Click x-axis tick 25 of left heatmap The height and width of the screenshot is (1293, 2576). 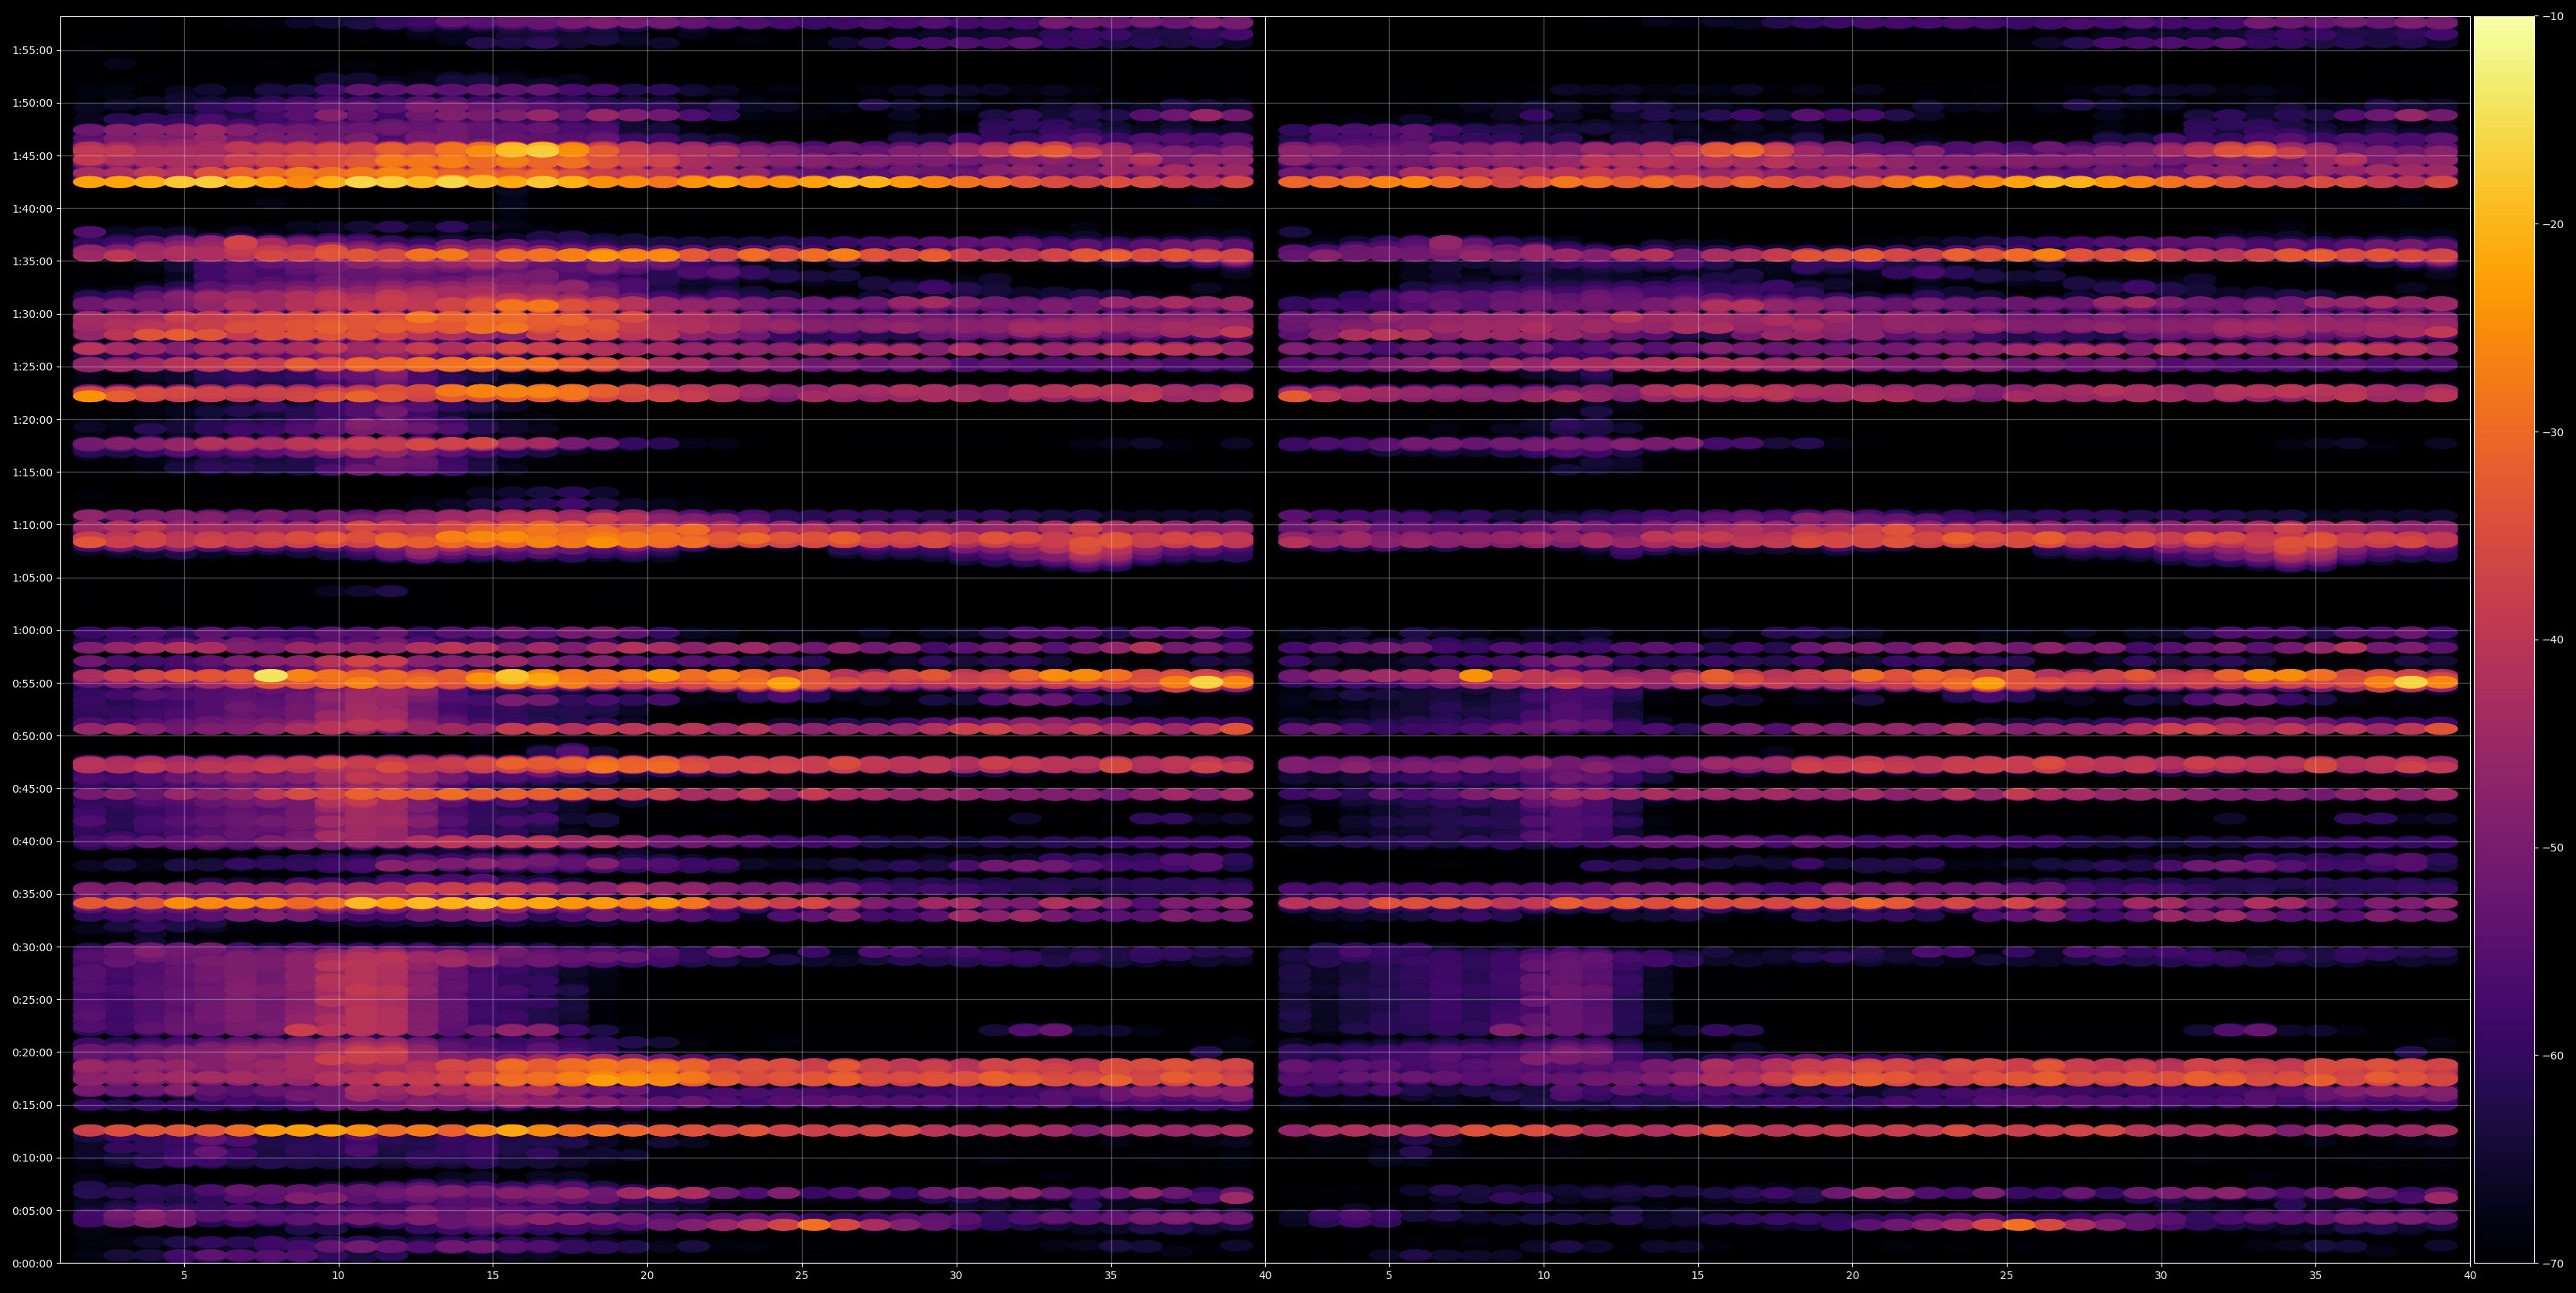tap(802, 1276)
